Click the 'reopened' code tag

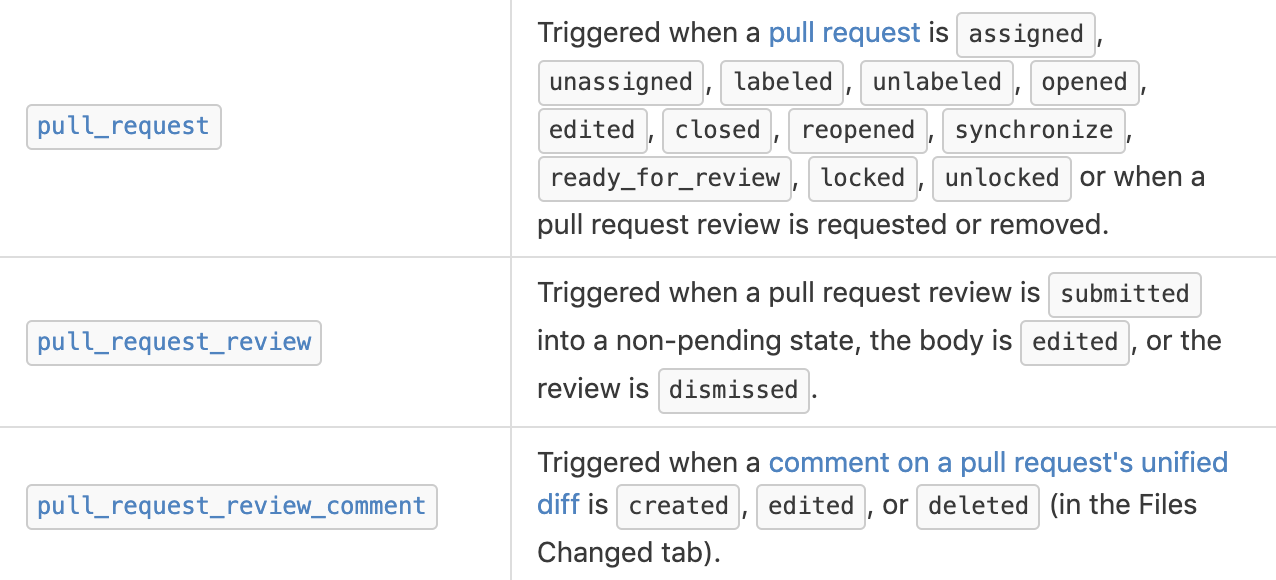click(x=858, y=130)
